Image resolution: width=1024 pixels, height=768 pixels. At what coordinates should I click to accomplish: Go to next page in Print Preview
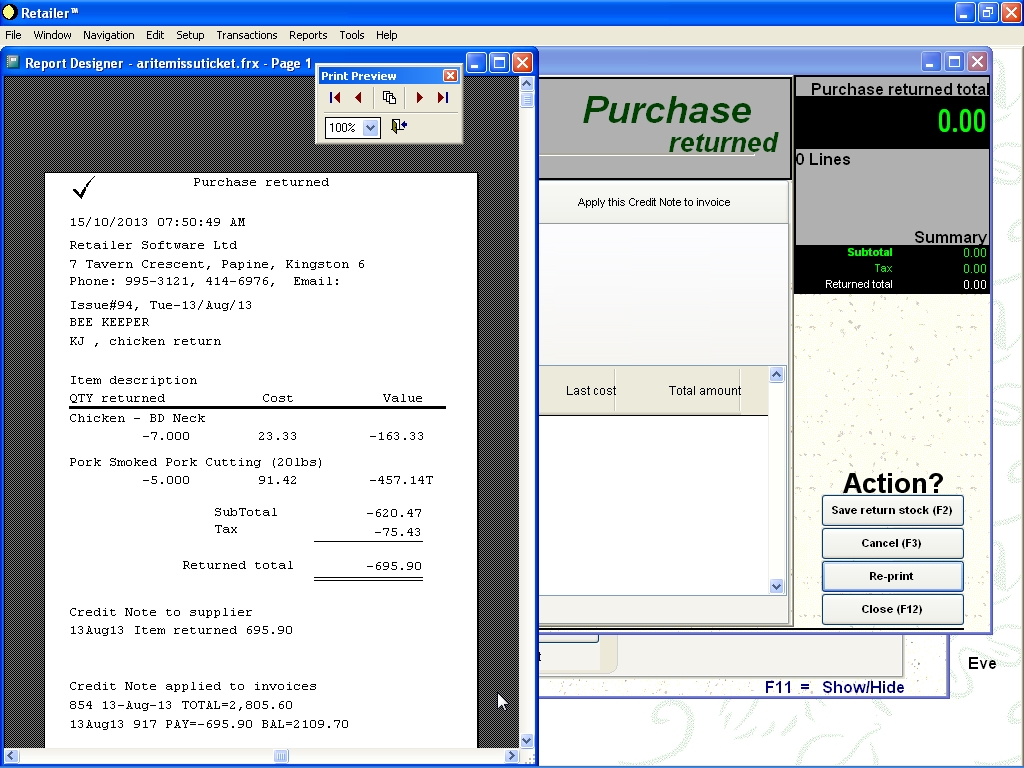coord(419,98)
